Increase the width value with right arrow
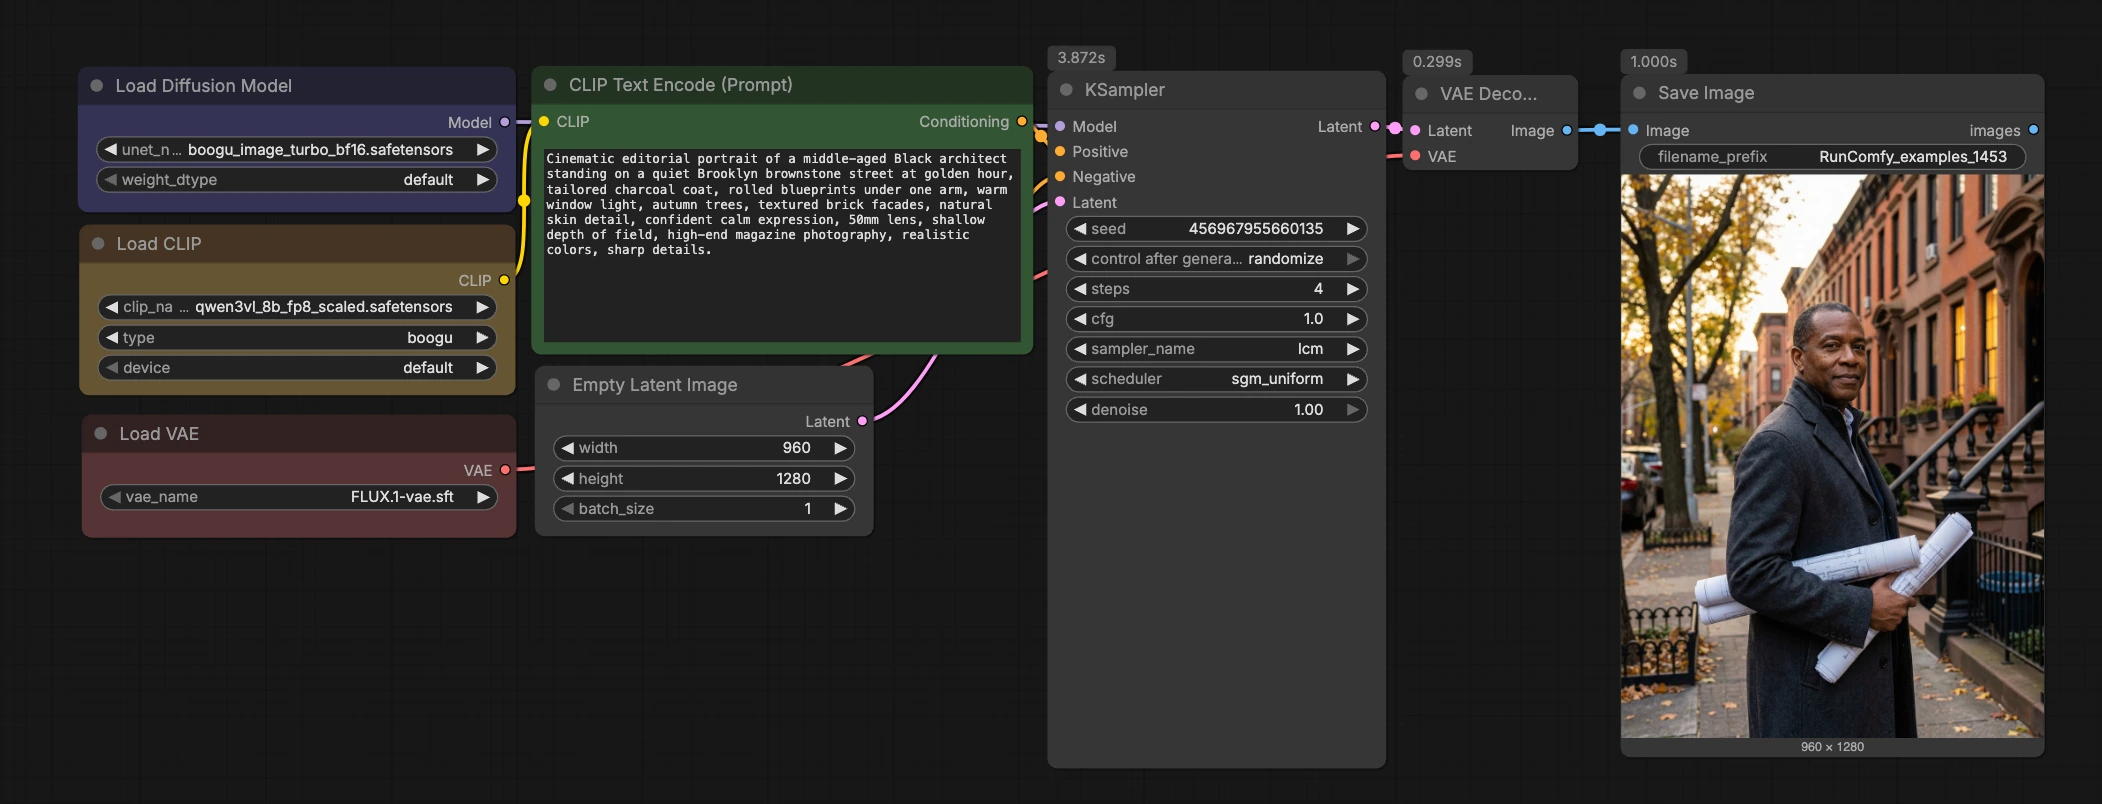This screenshot has width=2102, height=804. [840, 448]
